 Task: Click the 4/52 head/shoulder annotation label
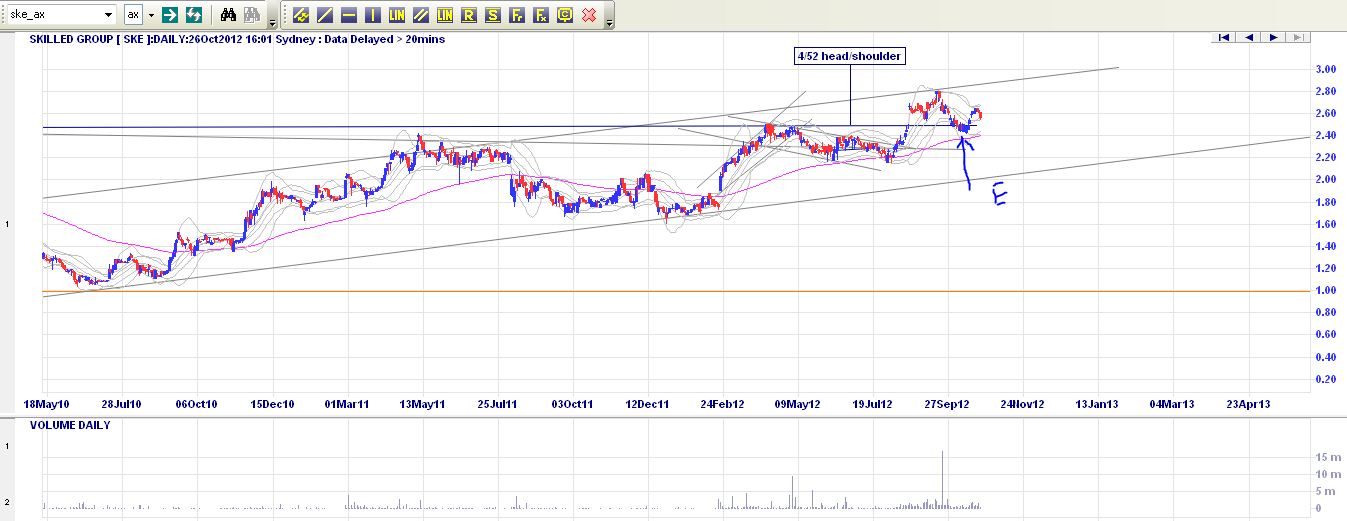(x=849, y=57)
